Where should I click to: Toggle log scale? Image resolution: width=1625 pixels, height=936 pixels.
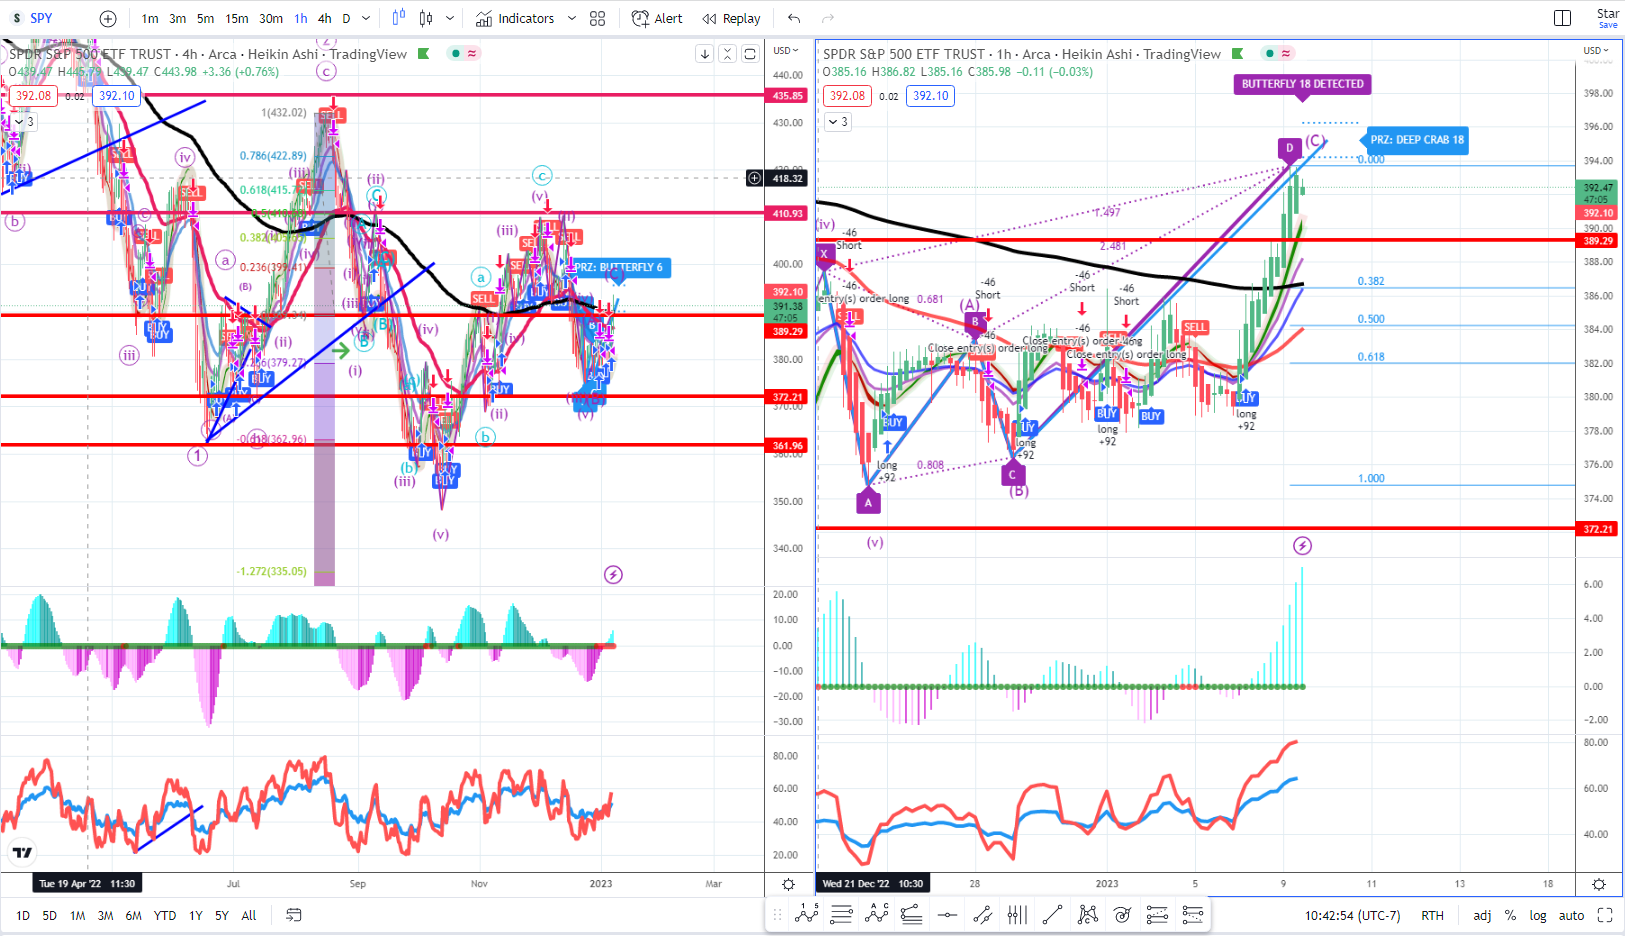tap(1538, 915)
